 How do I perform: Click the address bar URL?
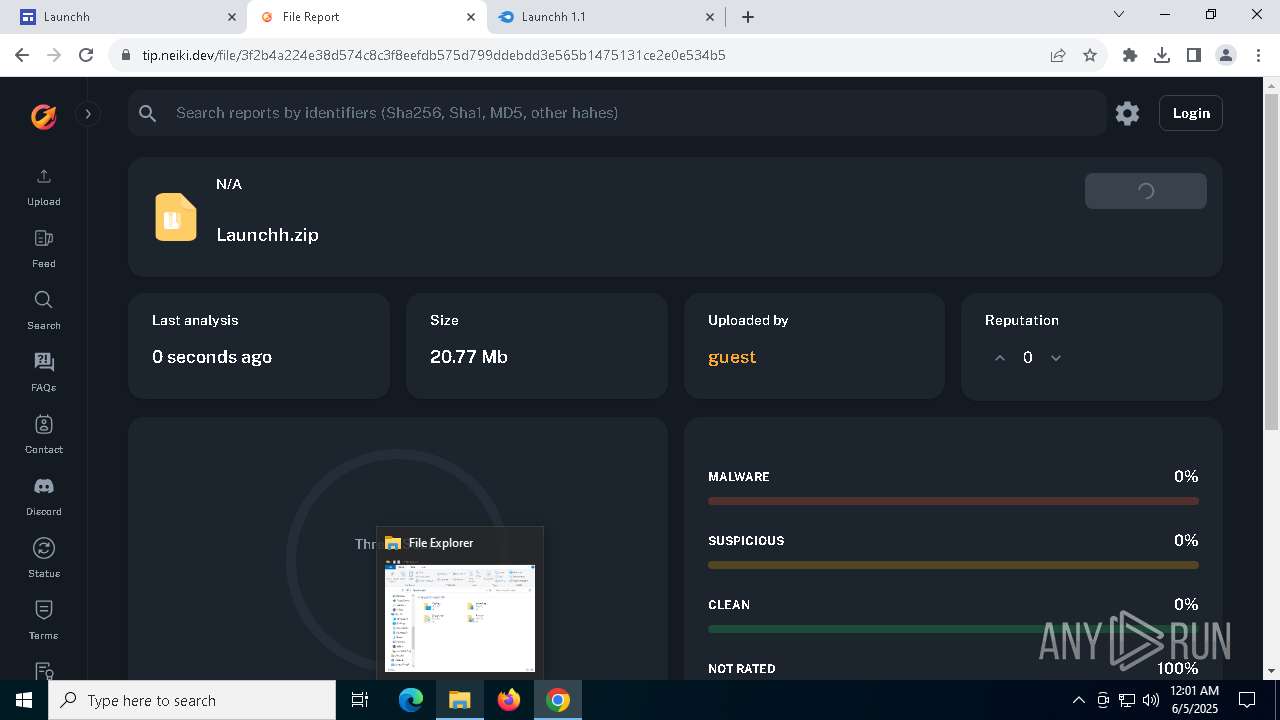(x=433, y=55)
